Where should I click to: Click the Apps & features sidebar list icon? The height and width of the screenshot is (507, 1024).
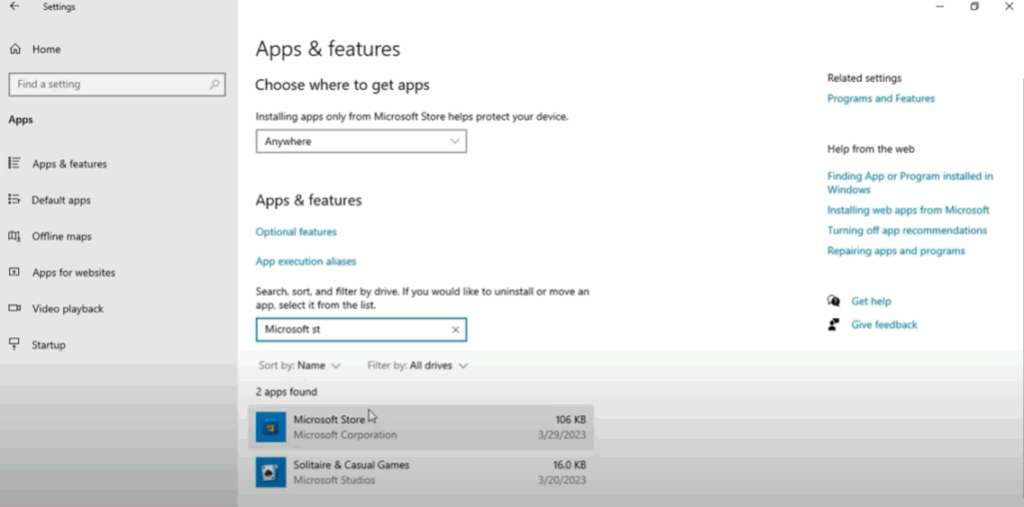point(14,163)
